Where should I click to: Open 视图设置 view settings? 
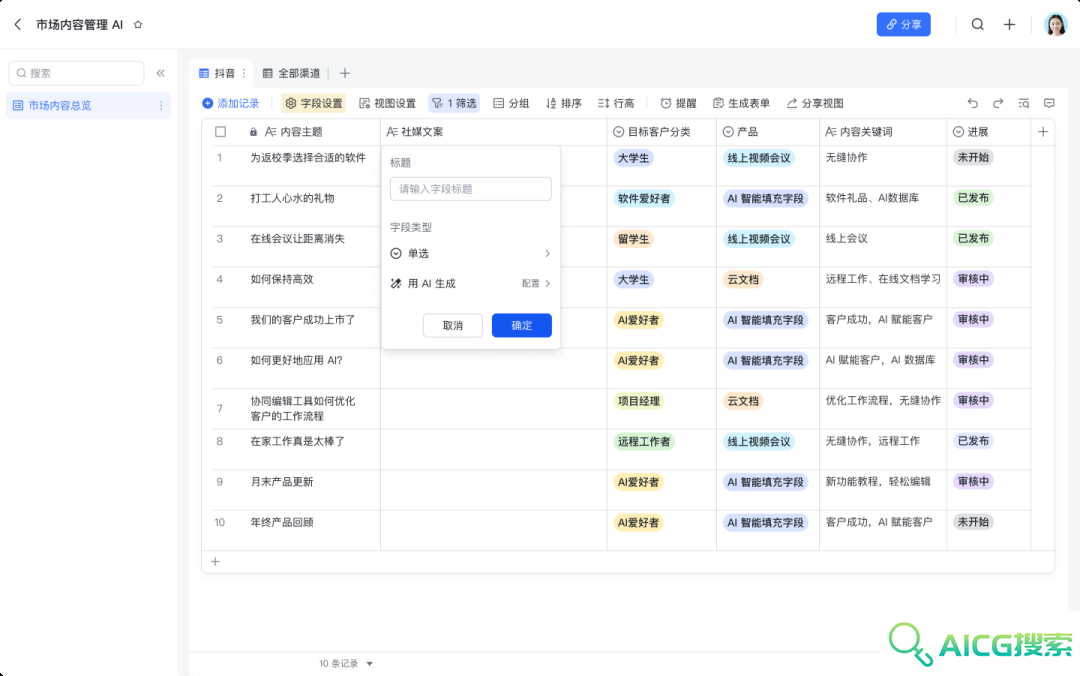click(x=388, y=103)
